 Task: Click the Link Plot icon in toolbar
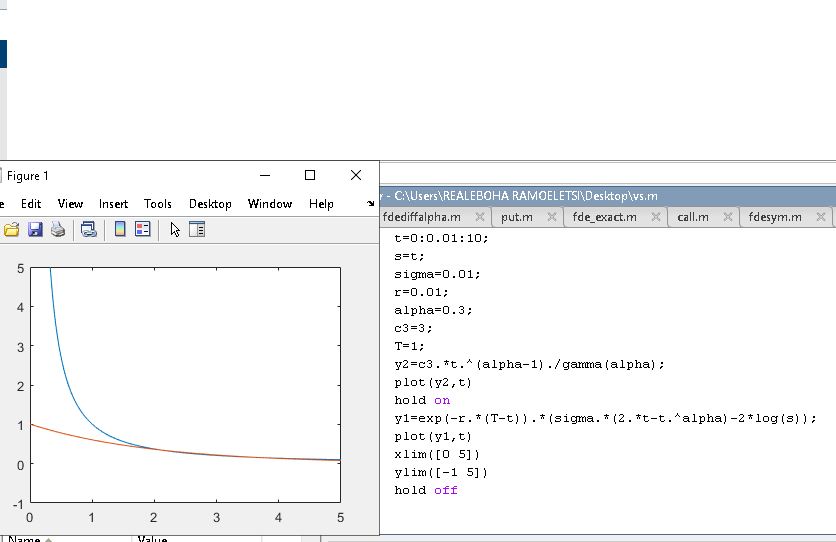point(89,230)
